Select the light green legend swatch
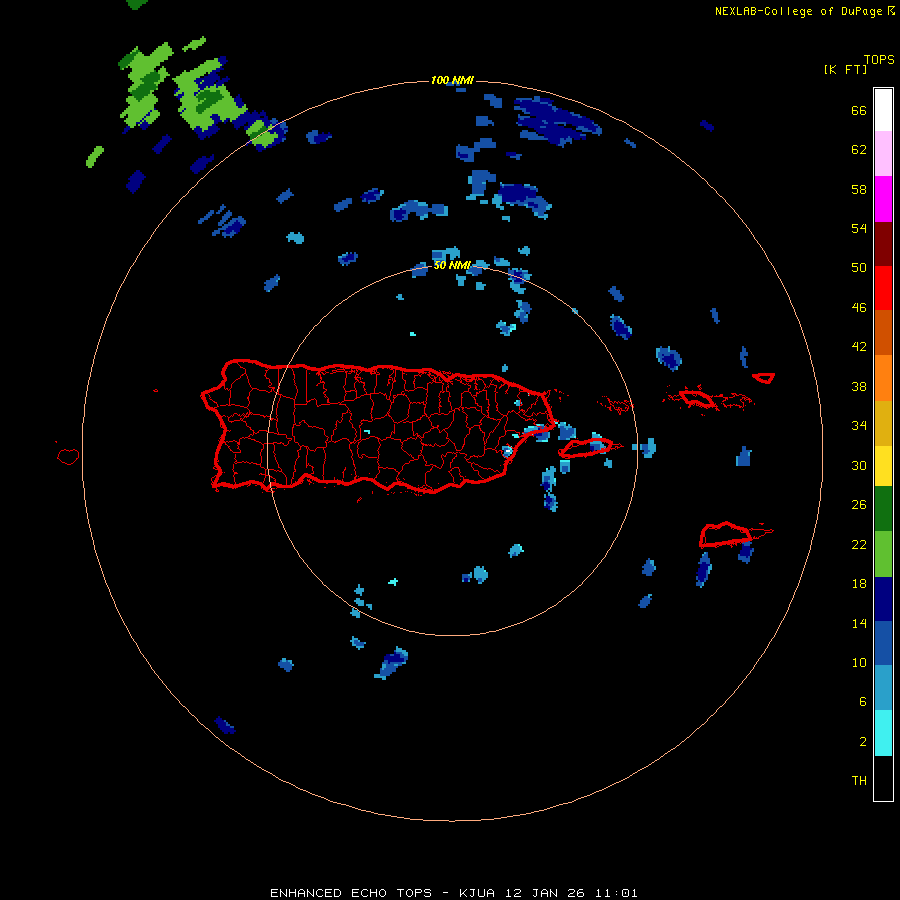This screenshot has height=900, width=900. click(883, 554)
